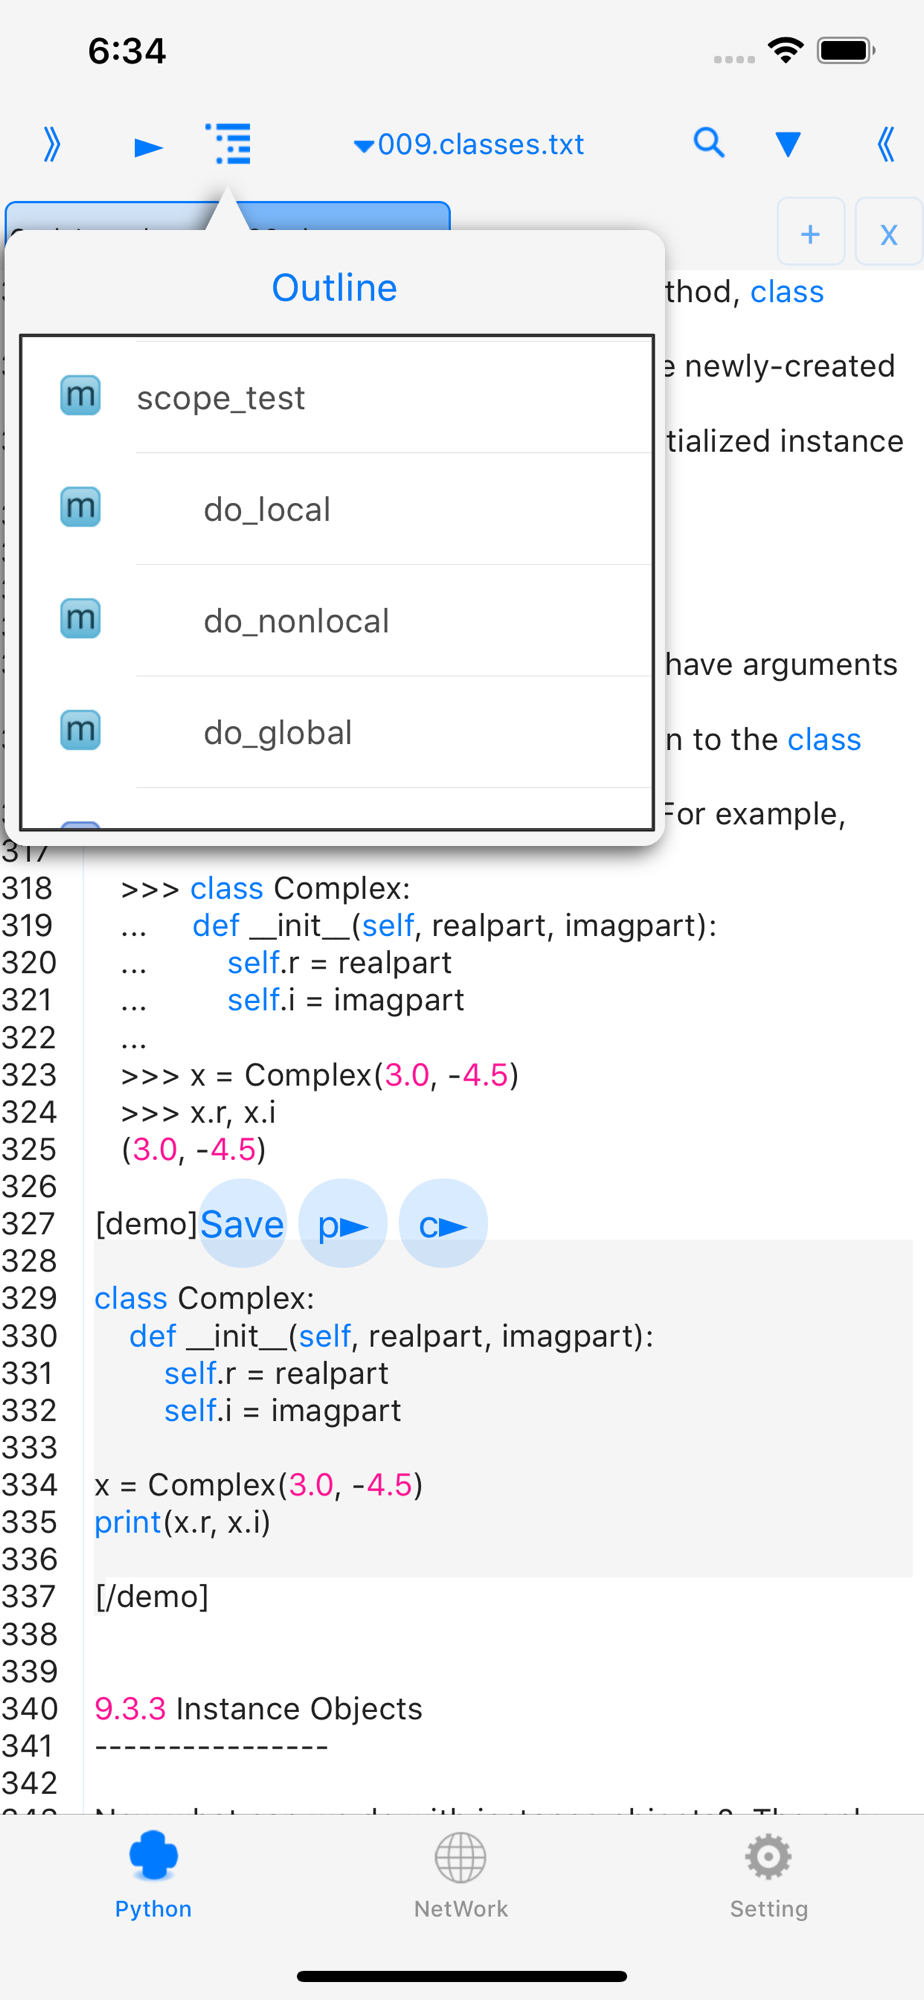The image size is (924, 2000).
Task: Toggle the Outline list icon
Action: [x=229, y=145]
